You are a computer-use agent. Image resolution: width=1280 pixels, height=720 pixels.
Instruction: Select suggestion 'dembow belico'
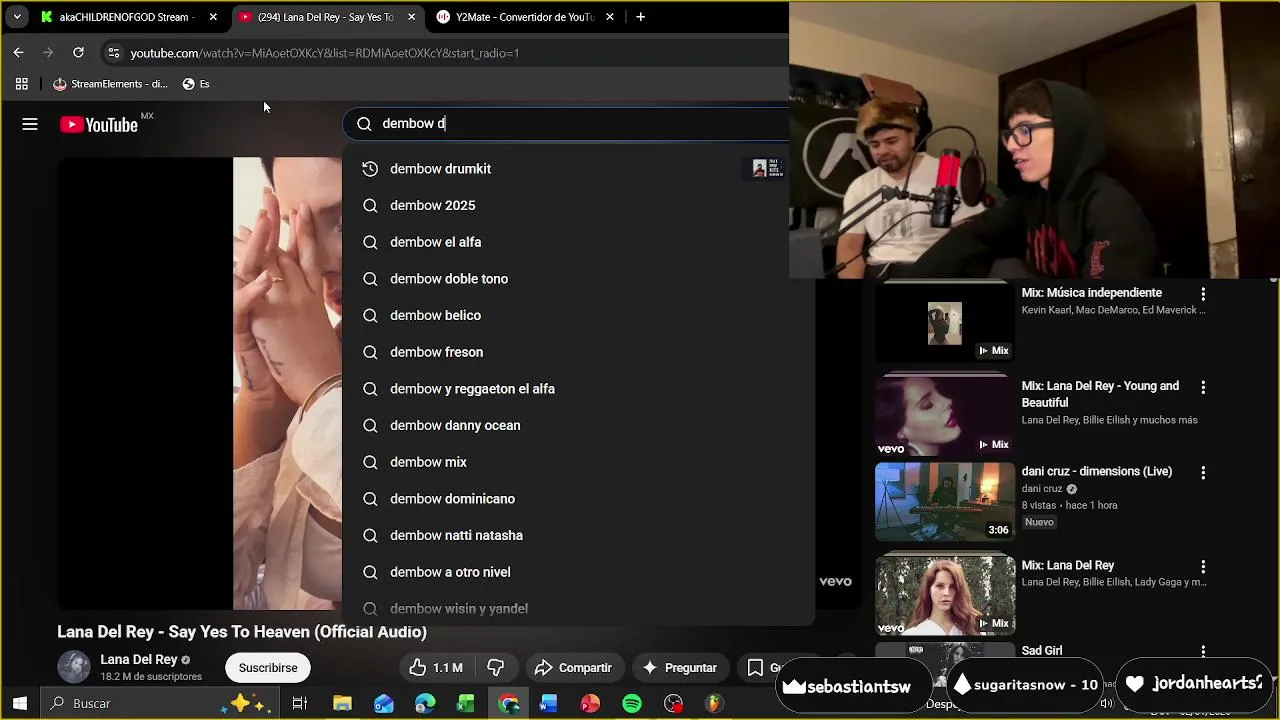coord(578,315)
